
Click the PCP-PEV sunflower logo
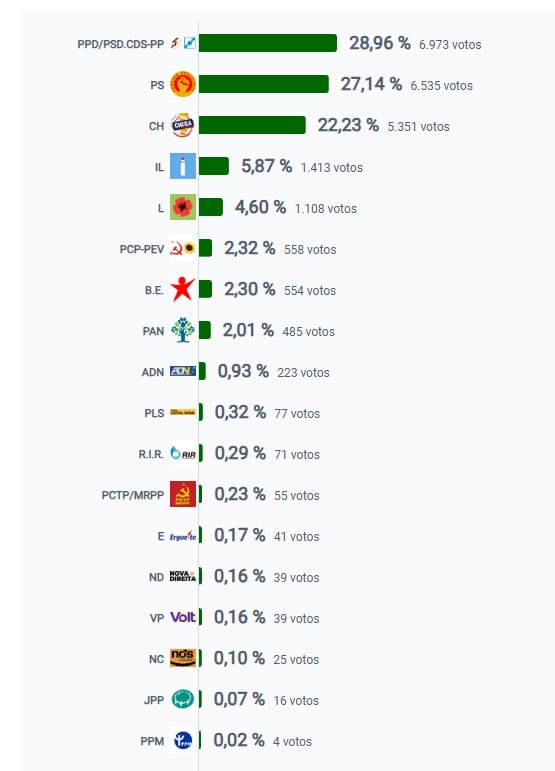click(189, 248)
